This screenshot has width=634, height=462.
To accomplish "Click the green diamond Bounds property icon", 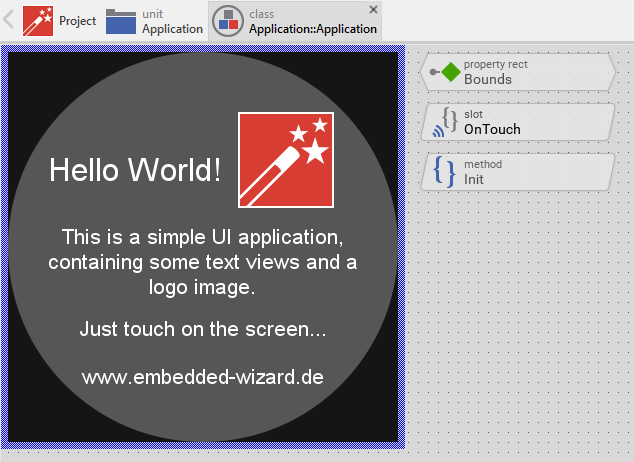I will pyautogui.click(x=451, y=72).
